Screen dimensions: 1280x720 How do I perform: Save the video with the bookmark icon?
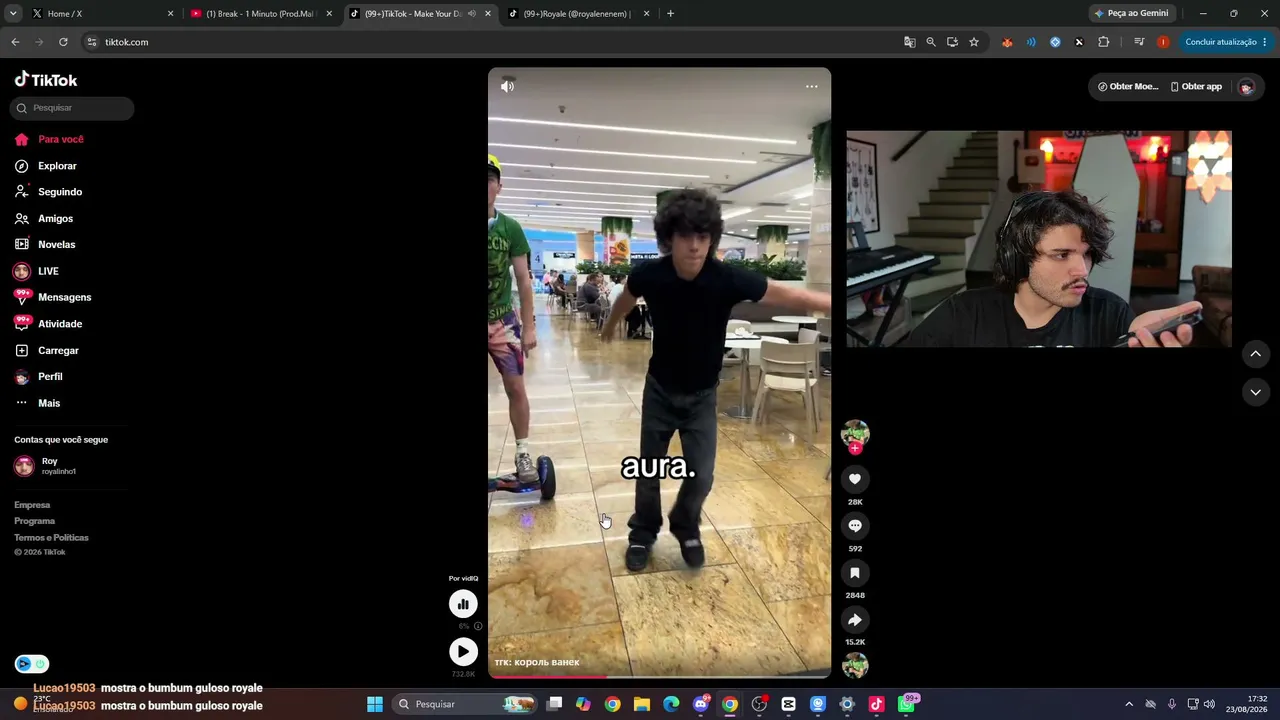pyautogui.click(x=855, y=573)
